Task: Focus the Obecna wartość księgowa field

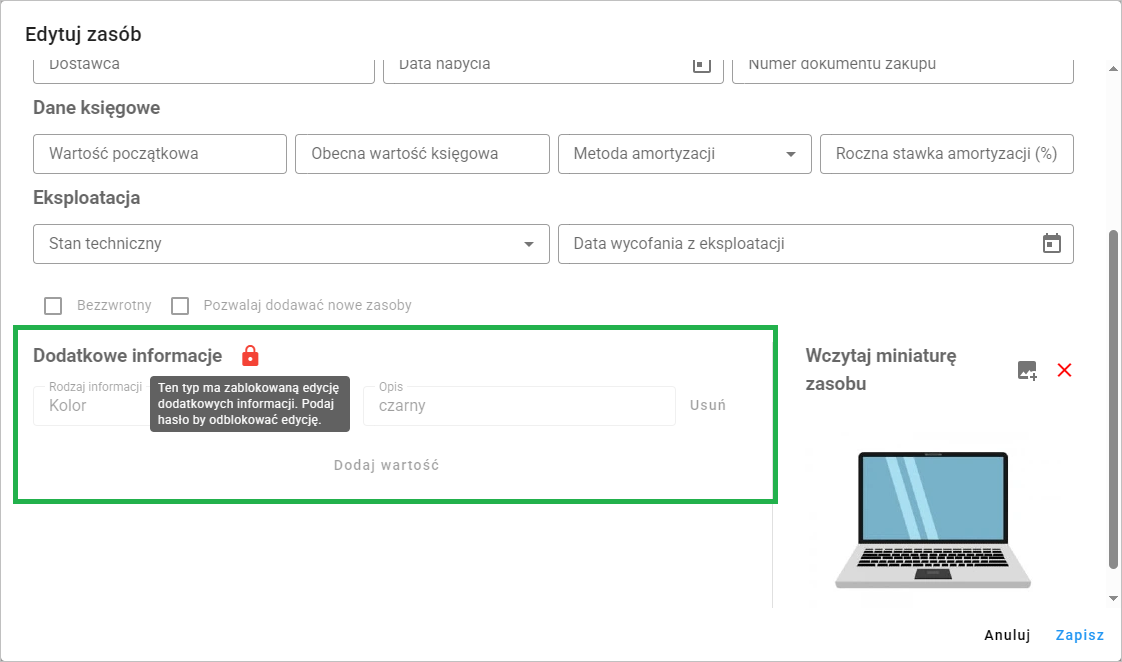Action: point(422,154)
